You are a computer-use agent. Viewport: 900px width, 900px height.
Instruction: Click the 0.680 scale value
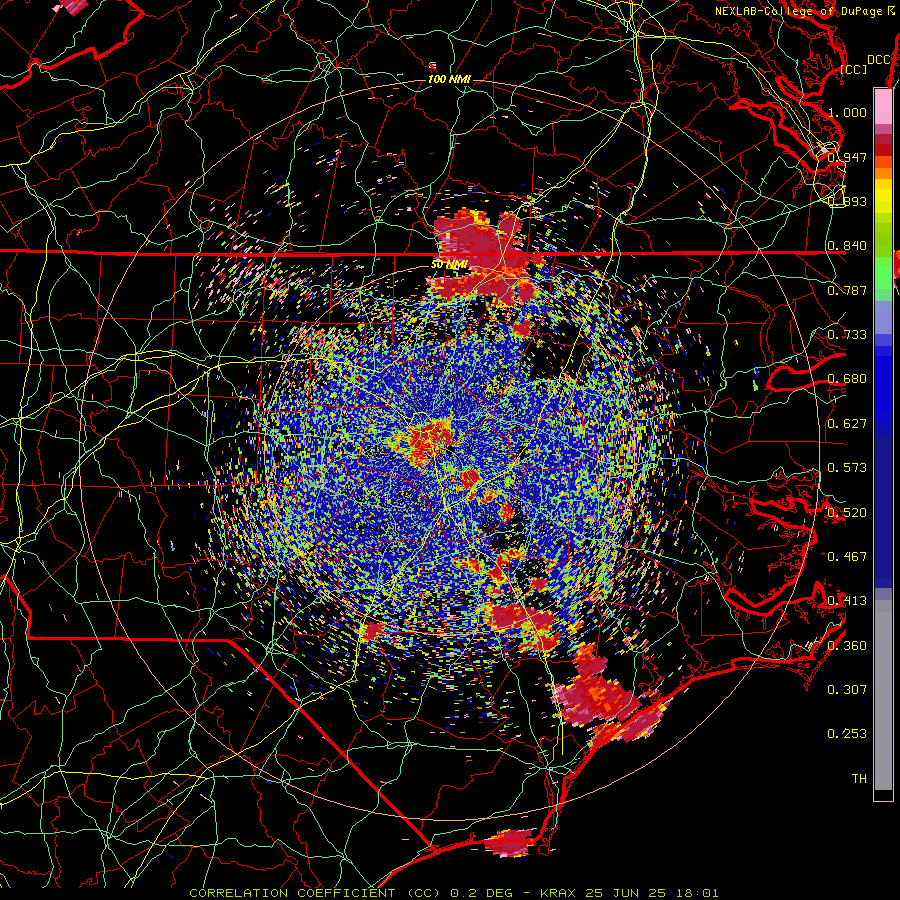[847, 379]
